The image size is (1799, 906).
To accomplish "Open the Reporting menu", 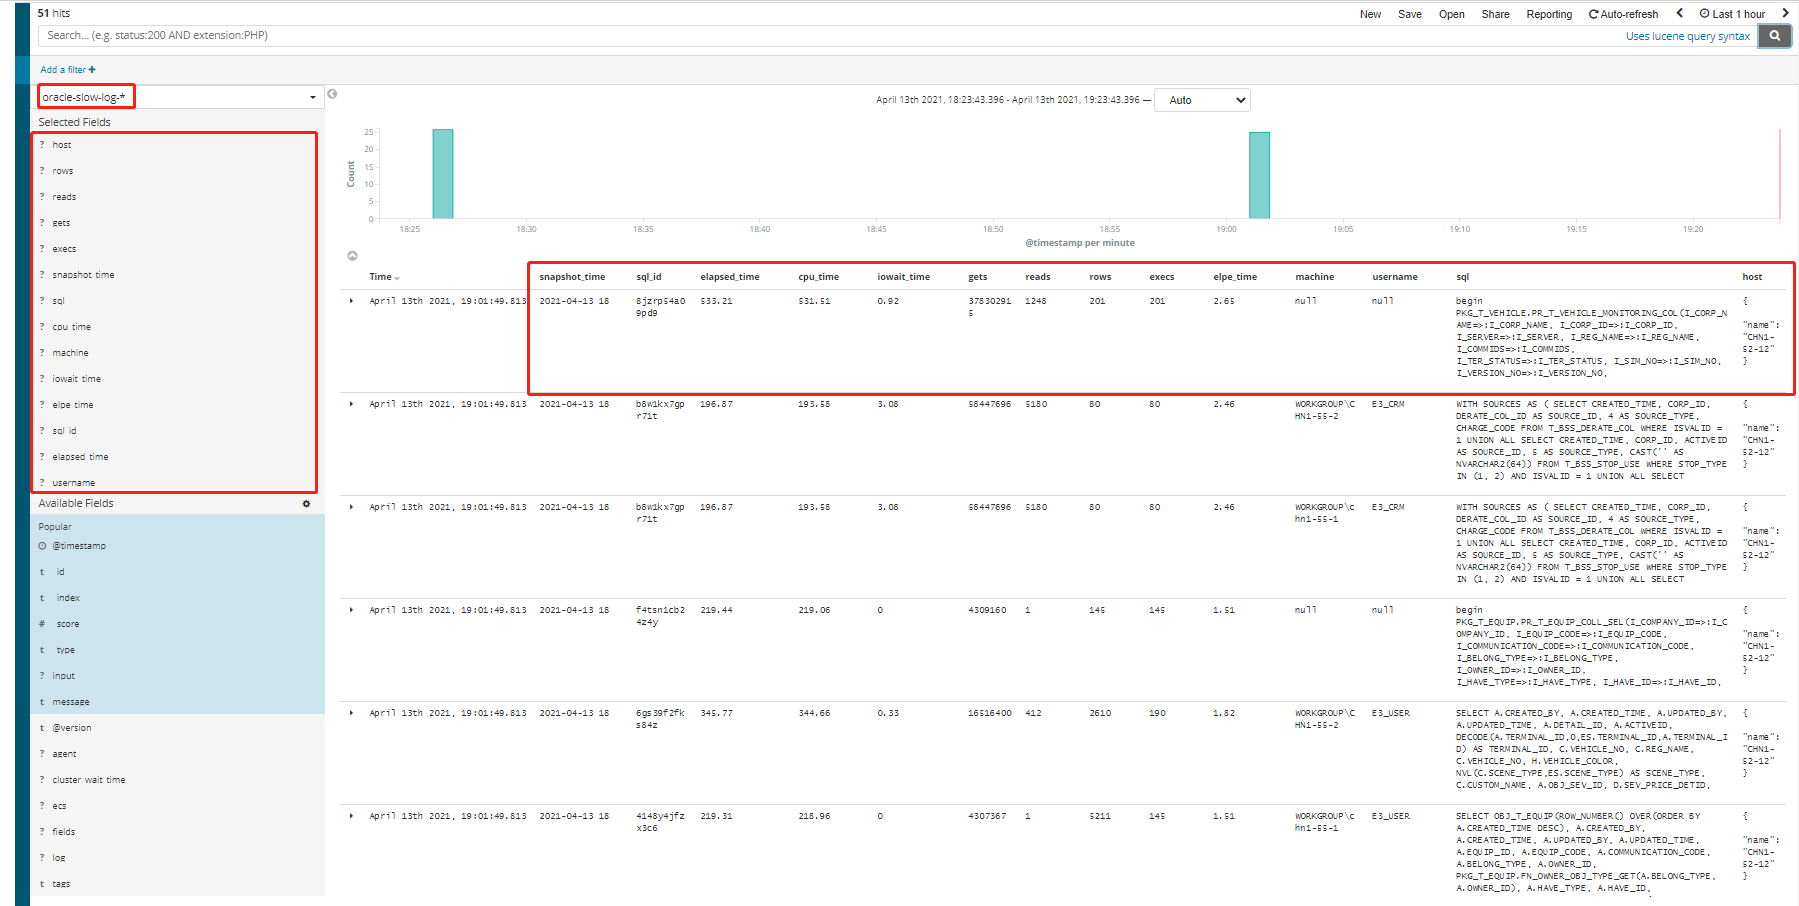I will 1548,13.
